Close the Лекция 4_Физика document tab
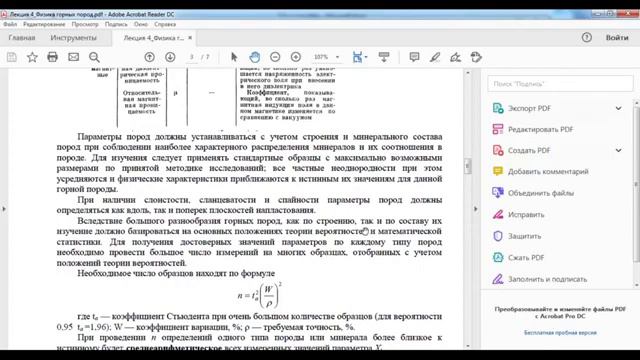The width and height of the screenshot is (640, 360). point(190,38)
